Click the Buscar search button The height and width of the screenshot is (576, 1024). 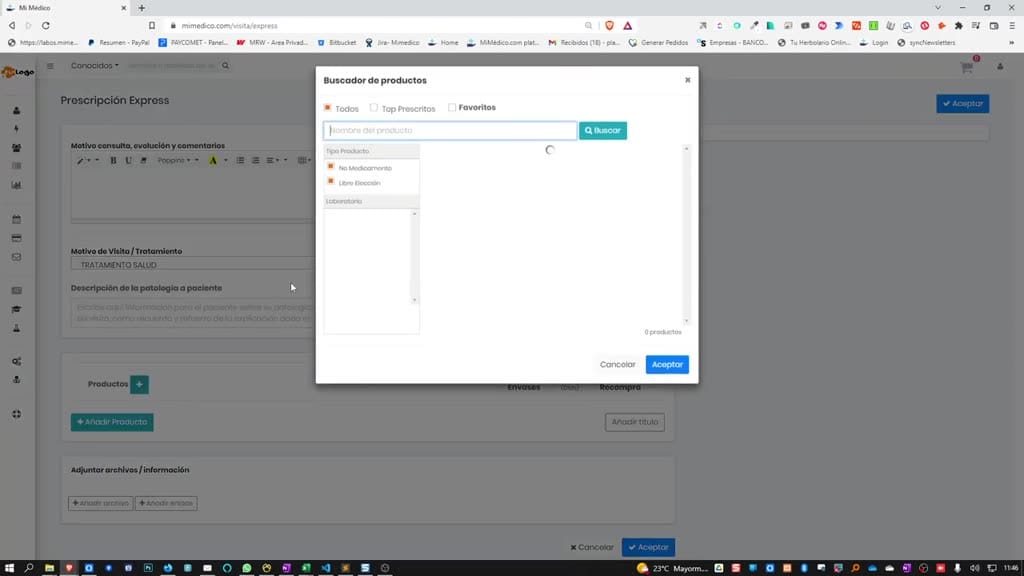[x=602, y=131]
